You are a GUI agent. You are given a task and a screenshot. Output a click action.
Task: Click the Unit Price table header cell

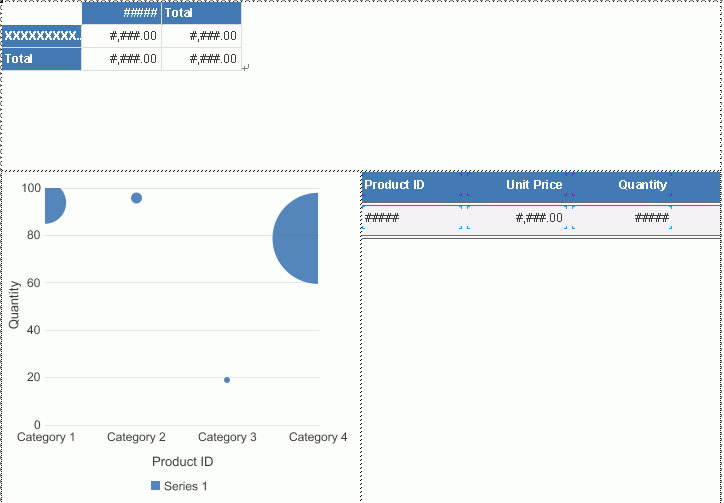point(517,185)
